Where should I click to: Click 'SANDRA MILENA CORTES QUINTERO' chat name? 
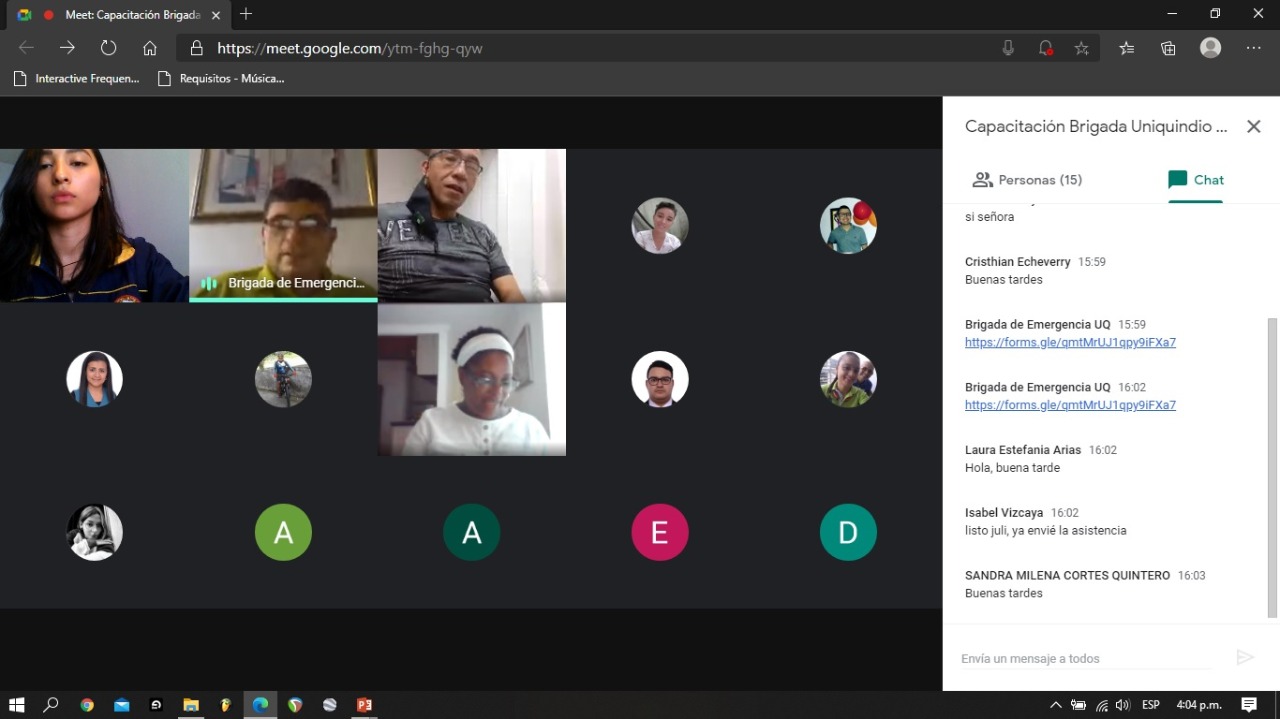click(1067, 576)
